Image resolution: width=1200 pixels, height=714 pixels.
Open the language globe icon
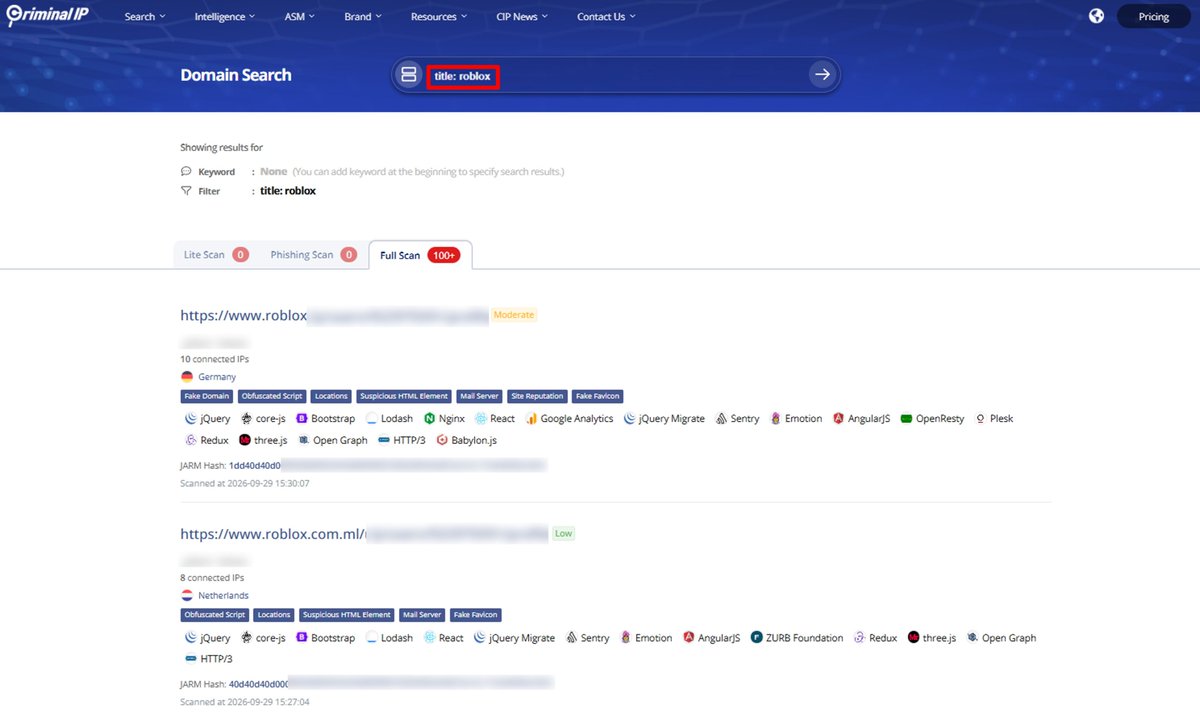(x=1097, y=16)
